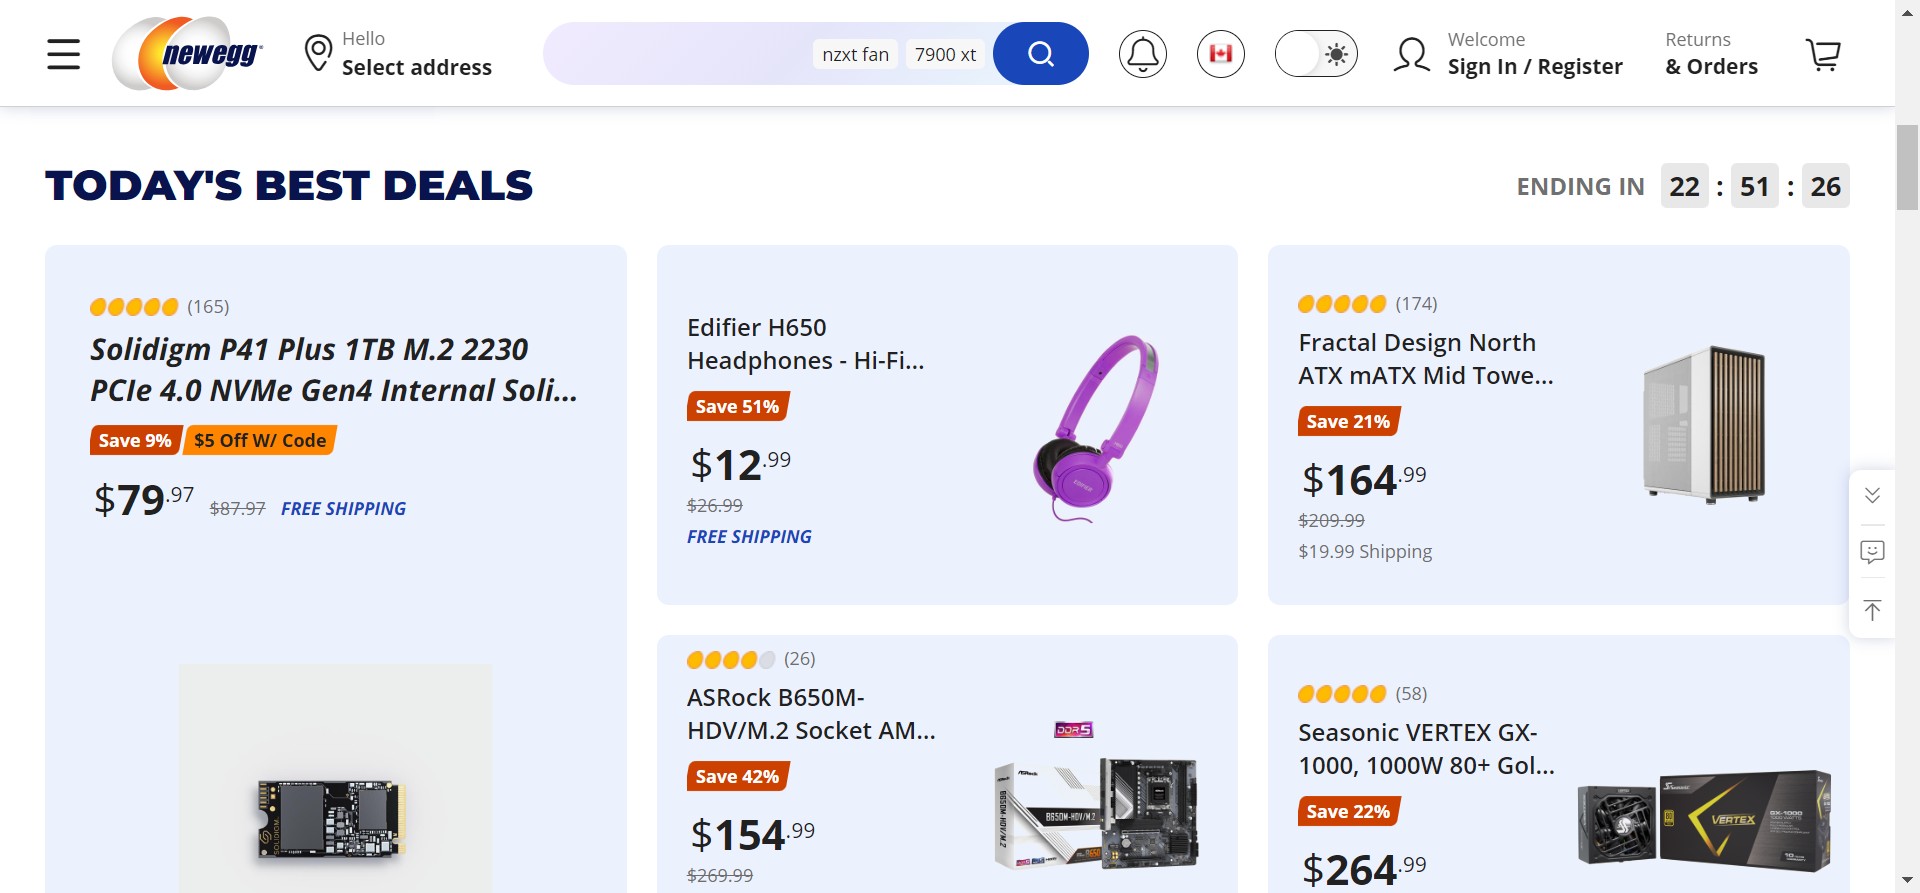Screen dimensions: 1920x893
Task: Open the shopping cart
Action: [x=1822, y=54]
